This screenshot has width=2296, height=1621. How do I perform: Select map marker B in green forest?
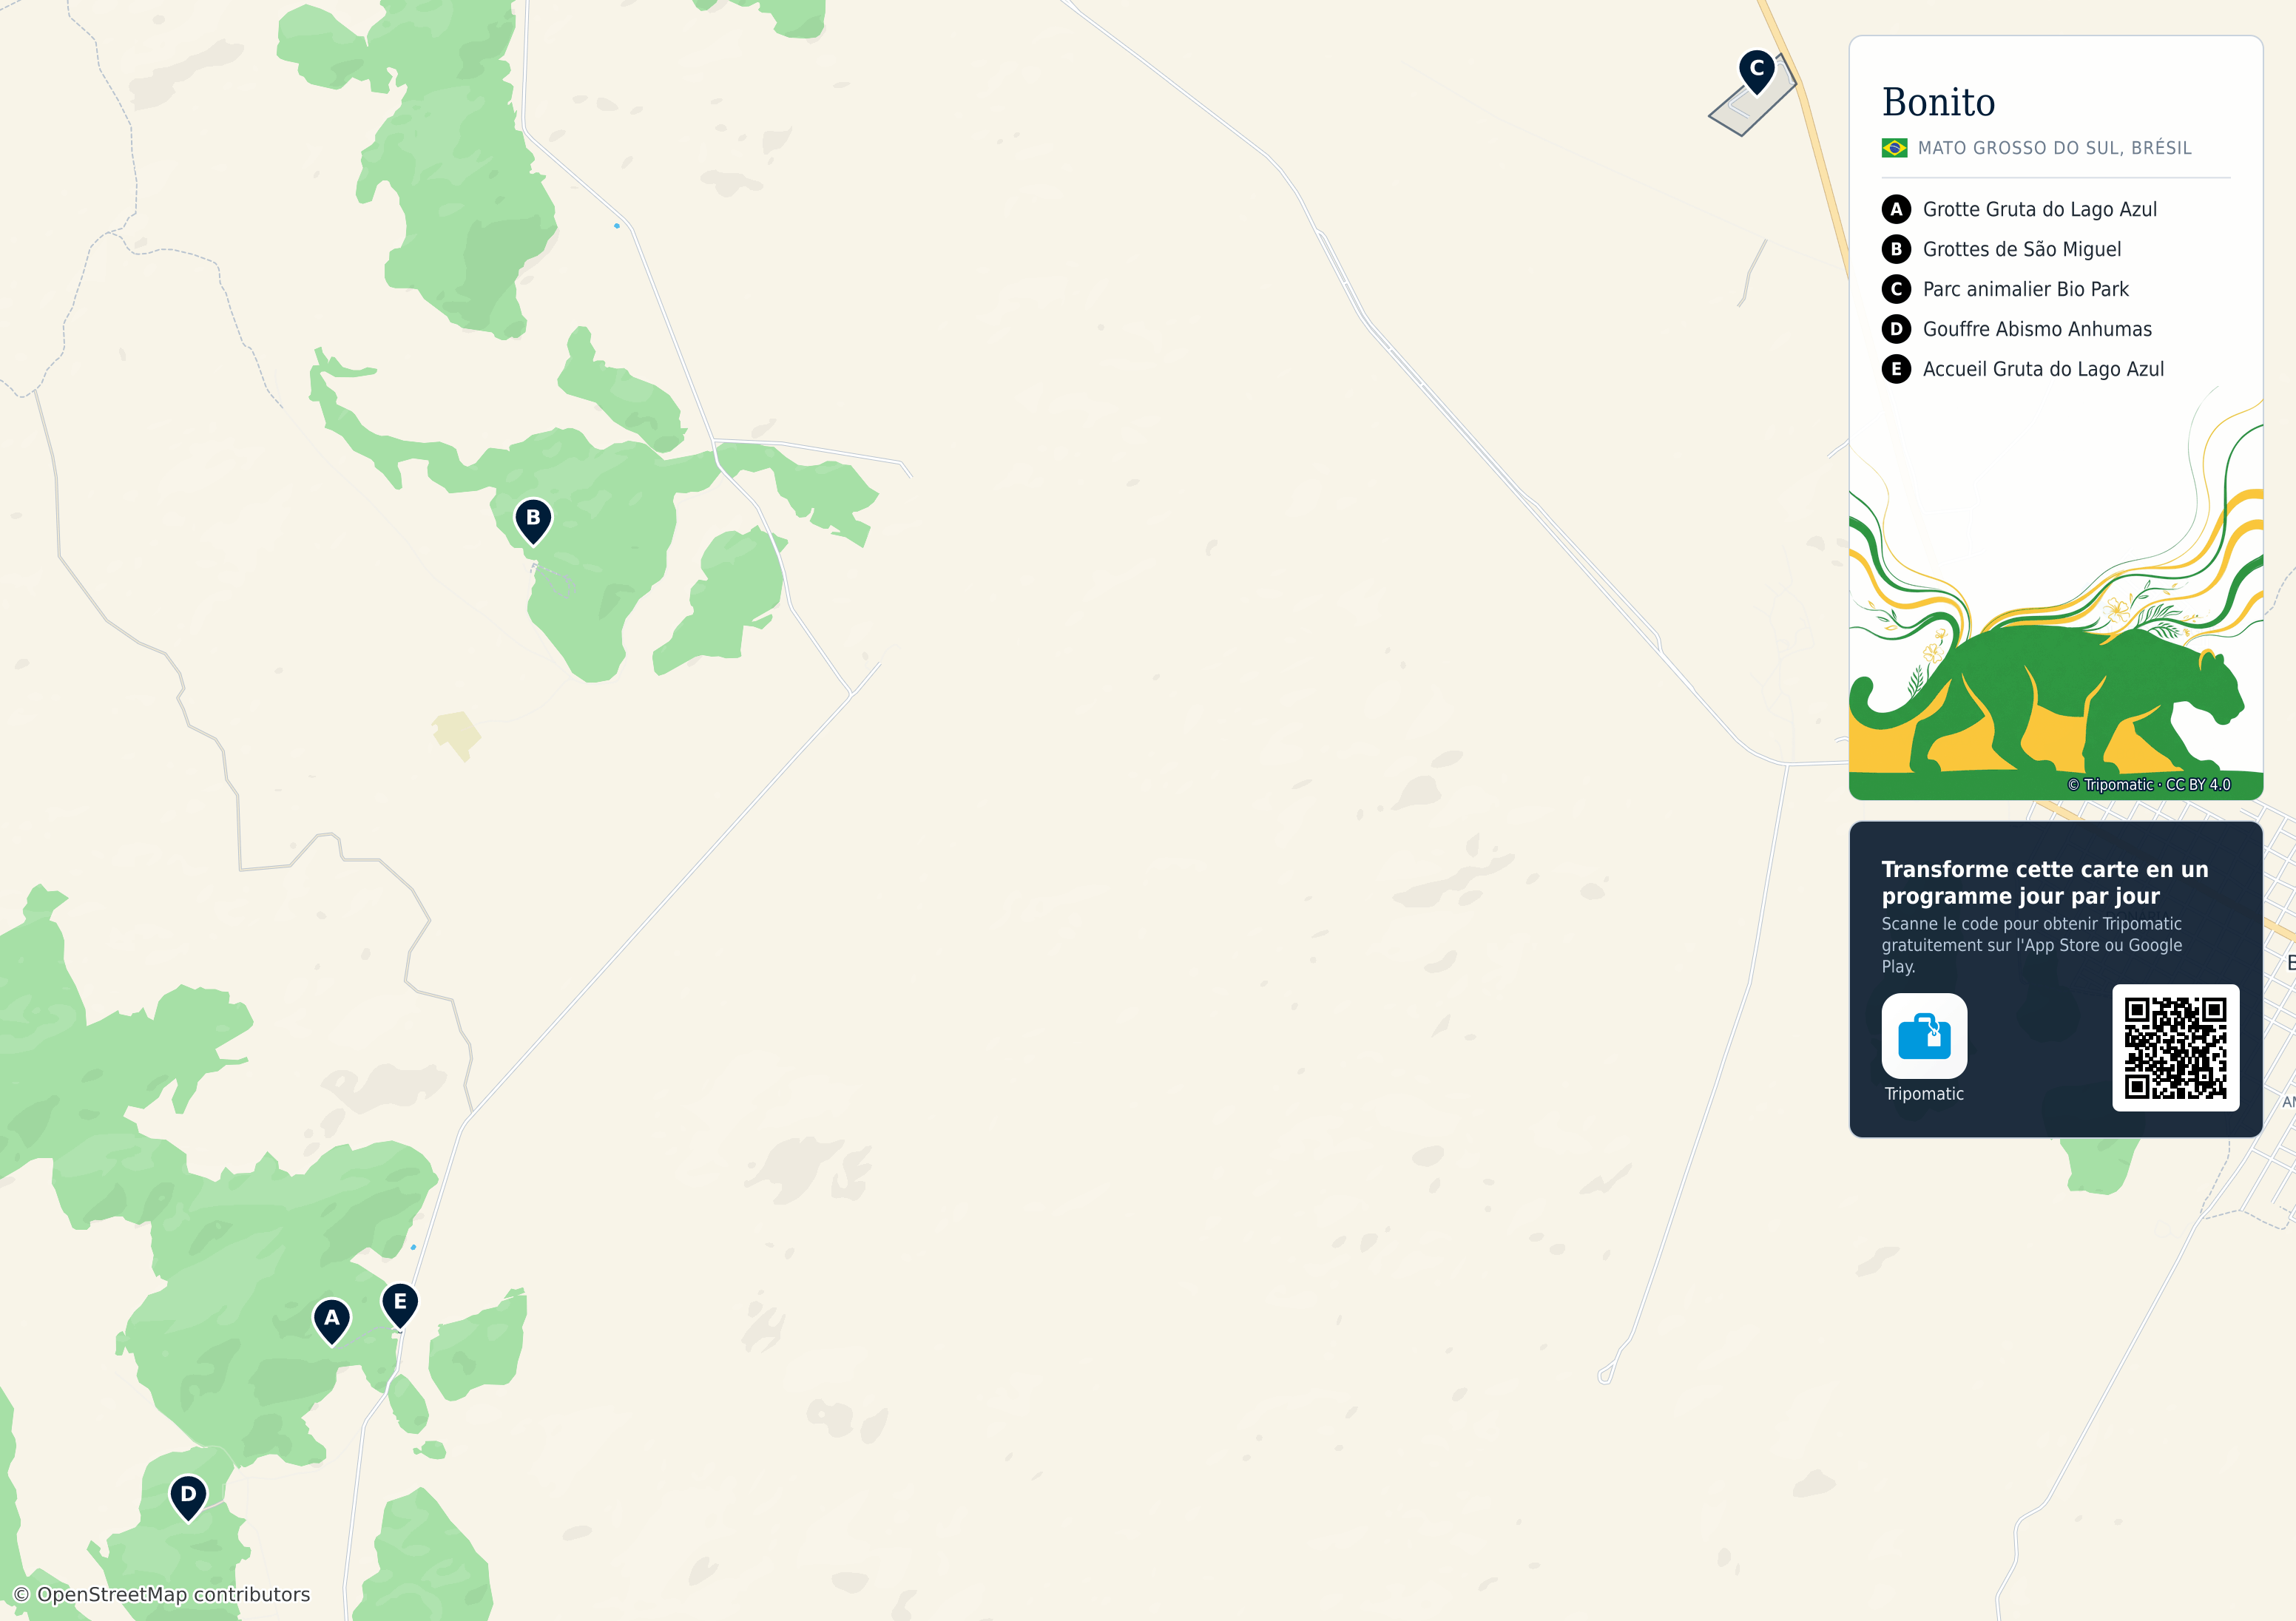tap(533, 521)
